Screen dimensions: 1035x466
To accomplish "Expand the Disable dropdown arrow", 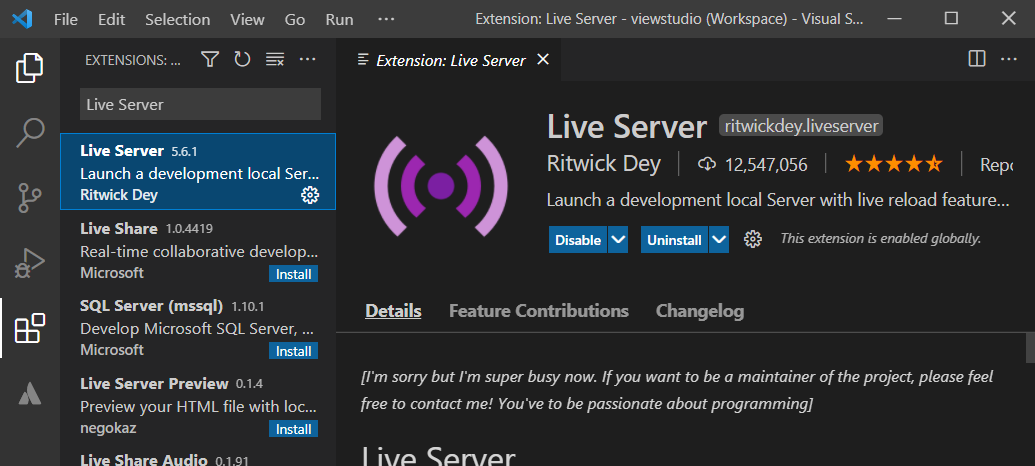I will [x=618, y=240].
